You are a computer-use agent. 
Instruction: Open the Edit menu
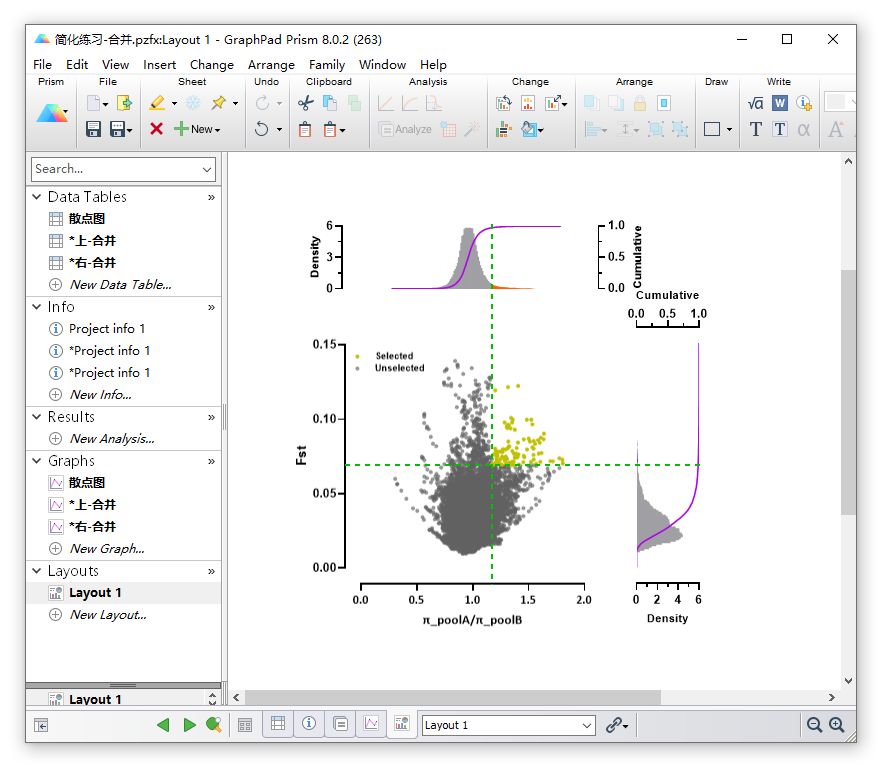pos(77,65)
